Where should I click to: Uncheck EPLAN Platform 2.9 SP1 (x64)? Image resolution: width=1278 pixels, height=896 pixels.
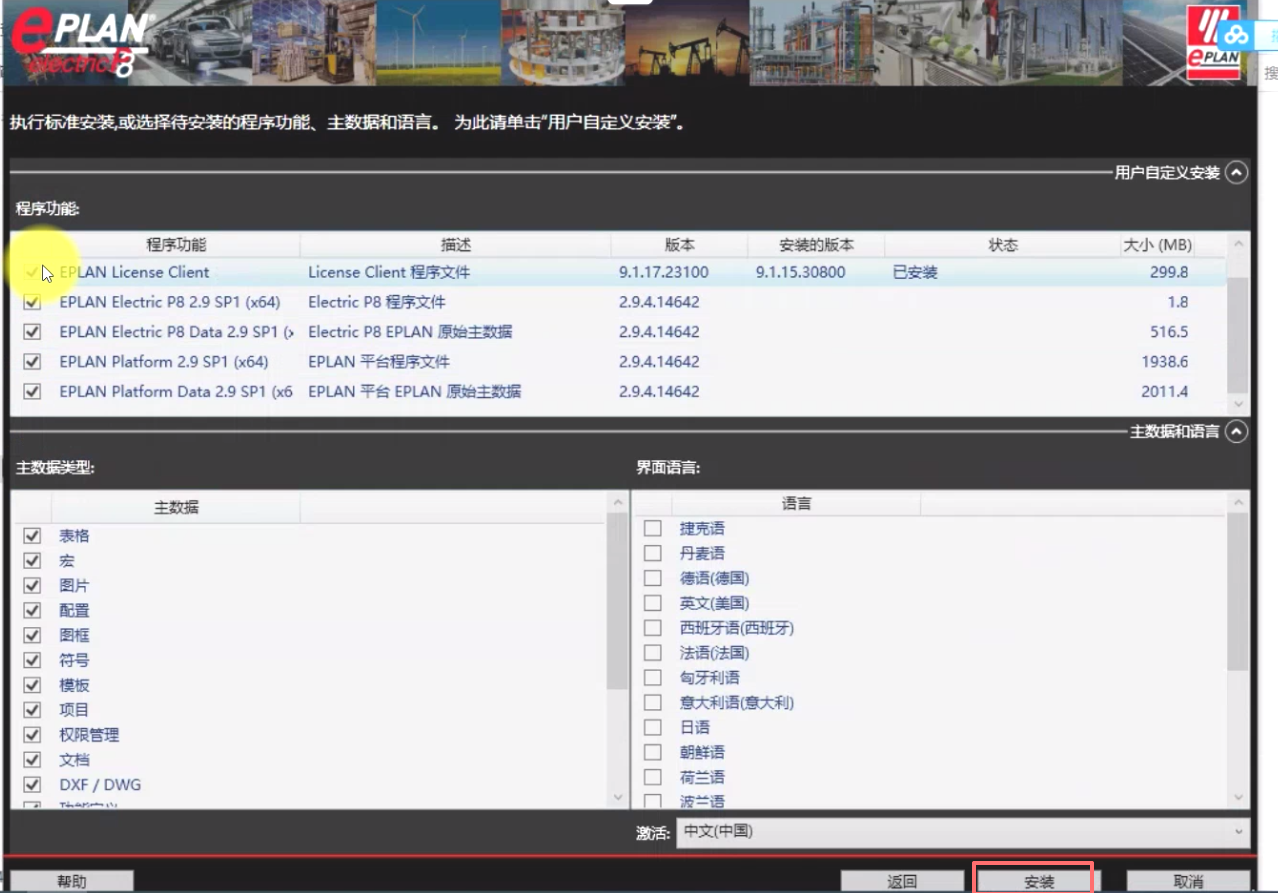coord(32,362)
